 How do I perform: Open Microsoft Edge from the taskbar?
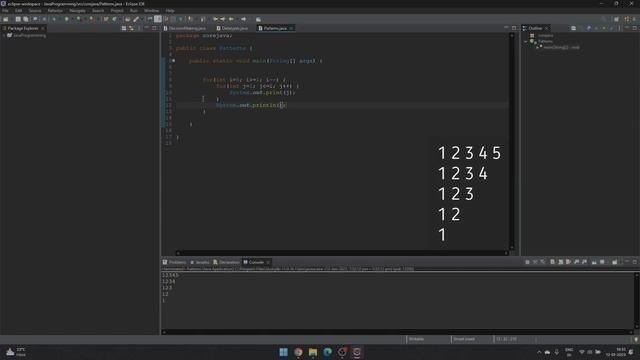click(x=328, y=352)
